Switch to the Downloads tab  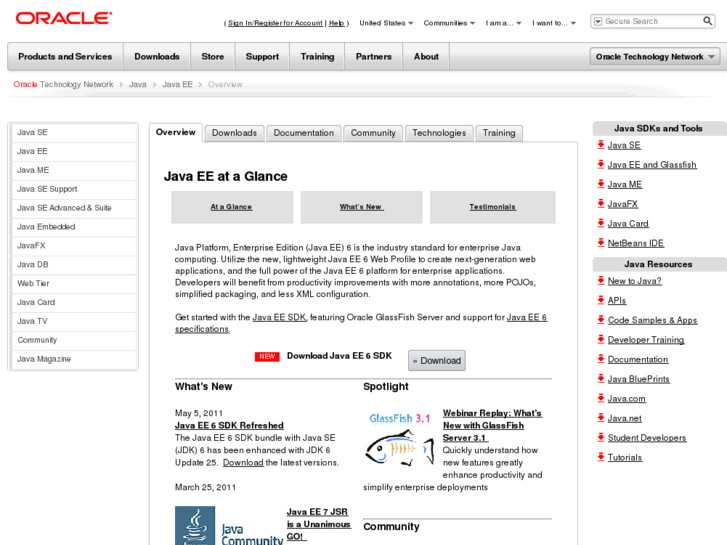coord(235,133)
